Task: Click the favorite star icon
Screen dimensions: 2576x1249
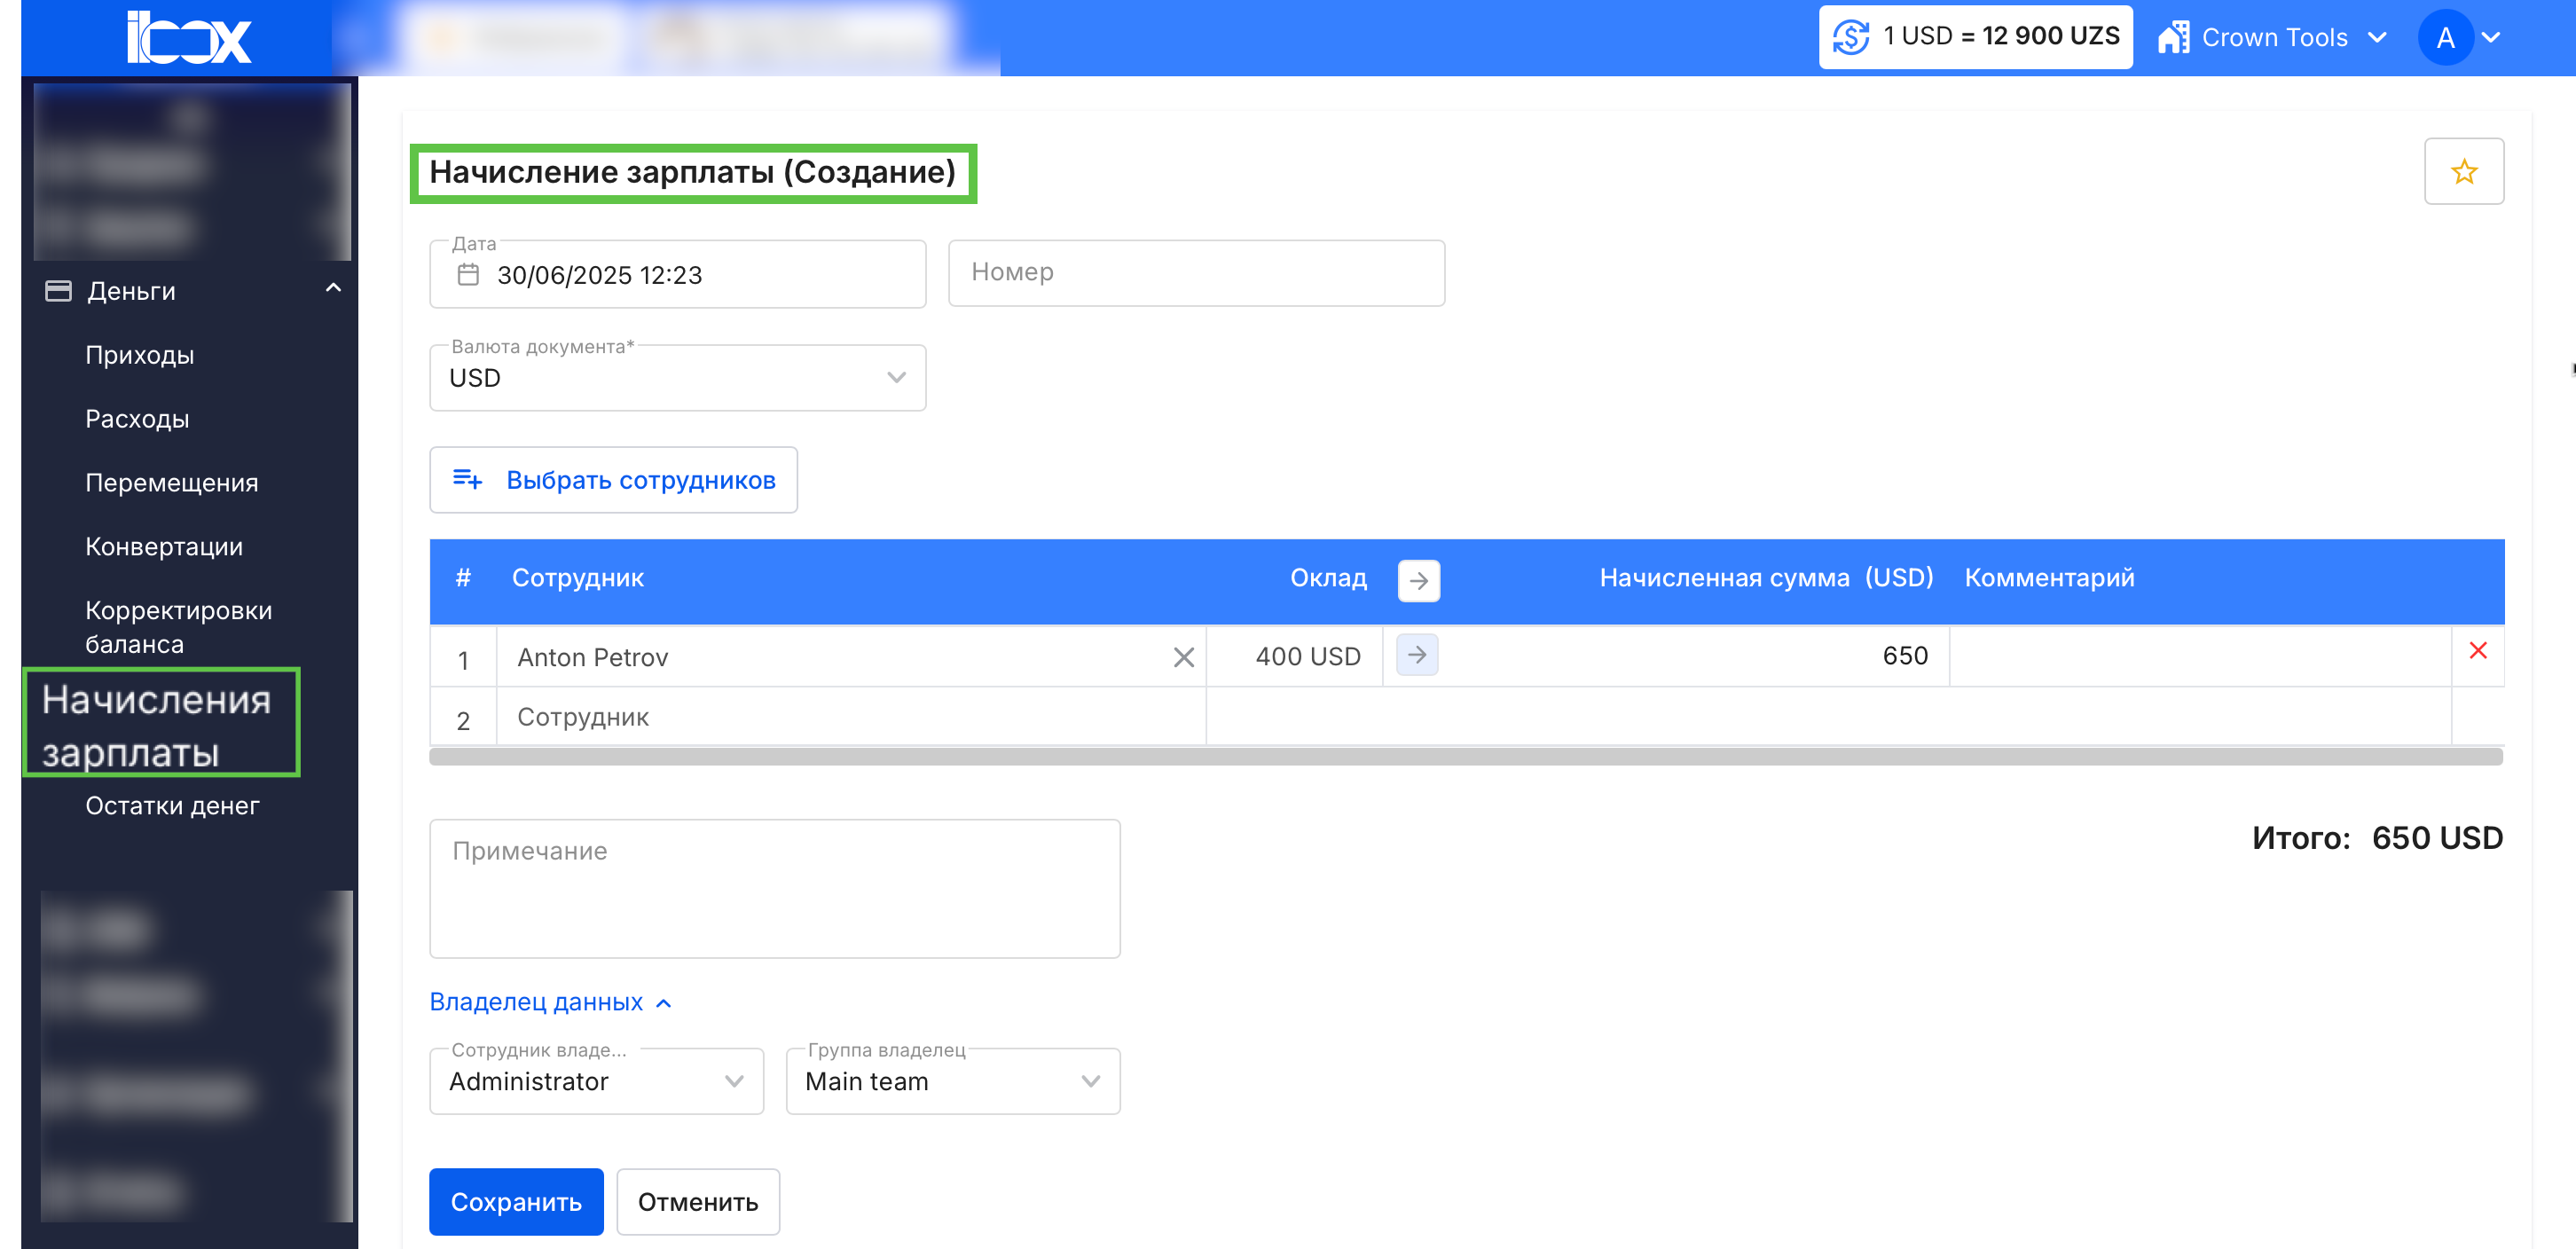Action: pyautogui.click(x=2463, y=171)
